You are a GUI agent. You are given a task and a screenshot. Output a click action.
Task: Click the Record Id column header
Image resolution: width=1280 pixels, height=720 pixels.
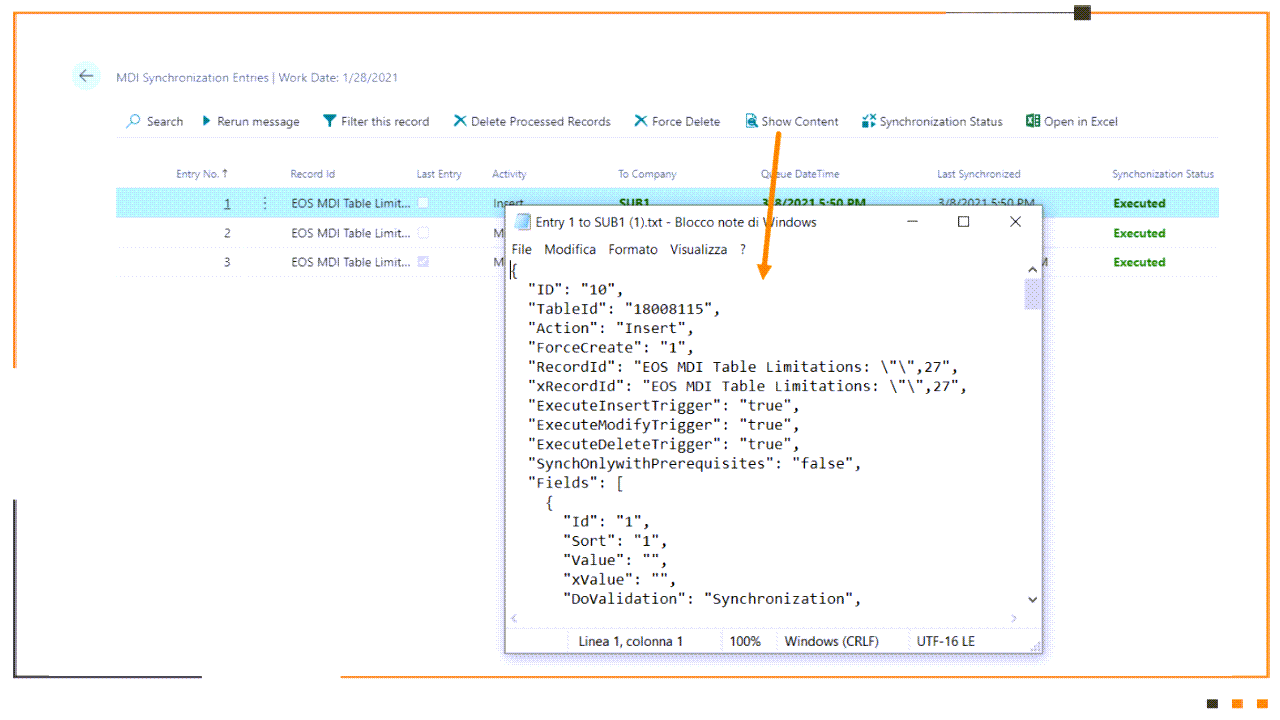point(313,174)
